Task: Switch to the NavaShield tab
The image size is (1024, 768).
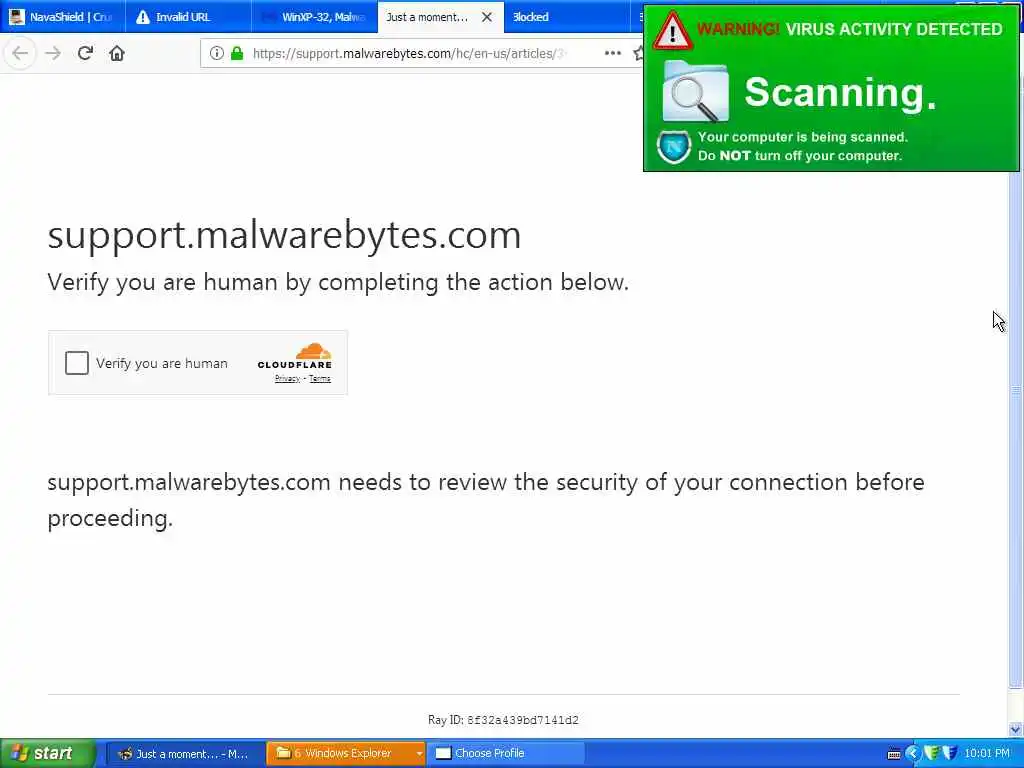Action: point(63,17)
